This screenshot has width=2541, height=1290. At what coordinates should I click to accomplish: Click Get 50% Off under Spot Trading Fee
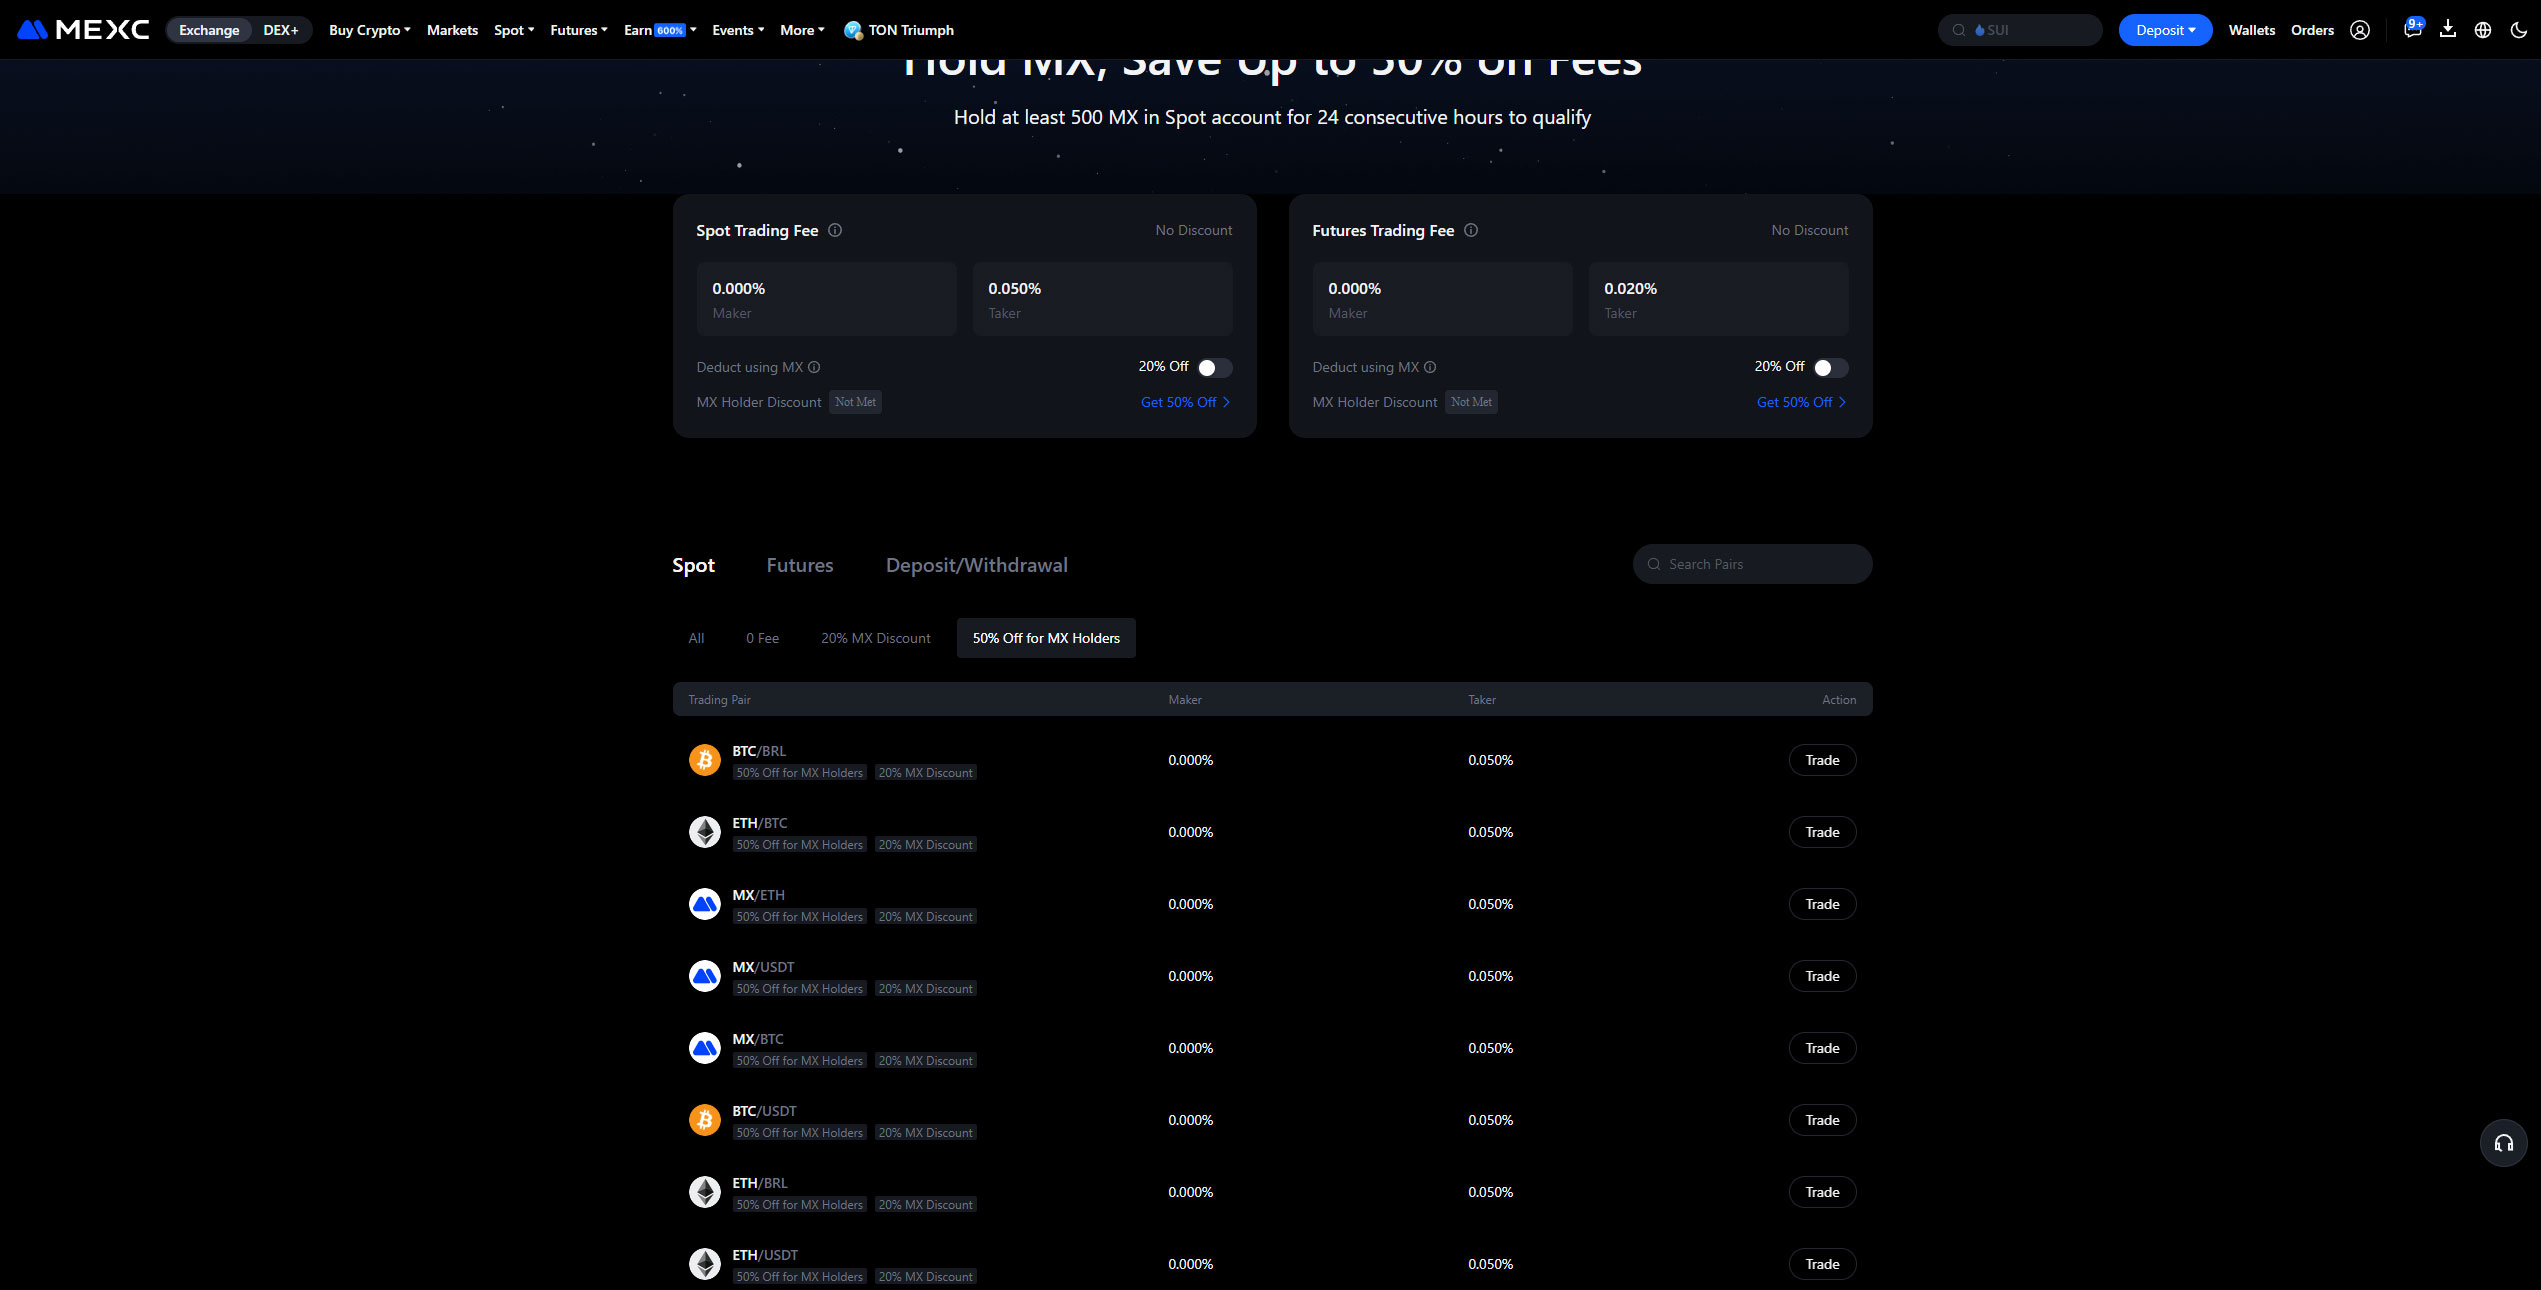point(1186,402)
